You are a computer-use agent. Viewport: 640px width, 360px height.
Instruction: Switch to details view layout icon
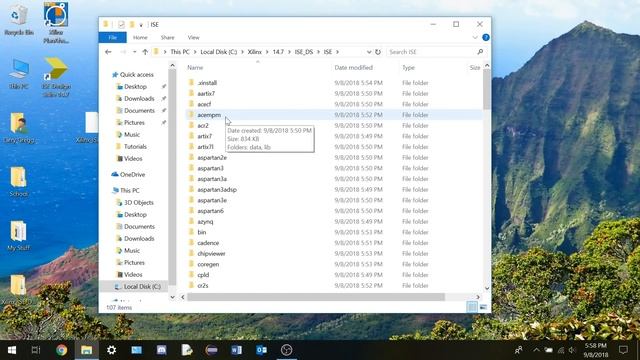(x=472, y=307)
